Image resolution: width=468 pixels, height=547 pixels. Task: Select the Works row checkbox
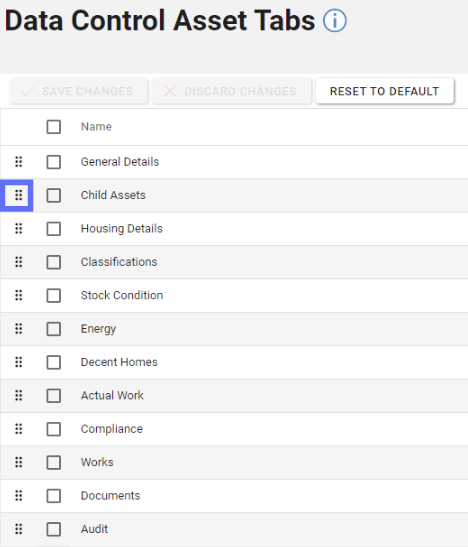click(x=54, y=463)
